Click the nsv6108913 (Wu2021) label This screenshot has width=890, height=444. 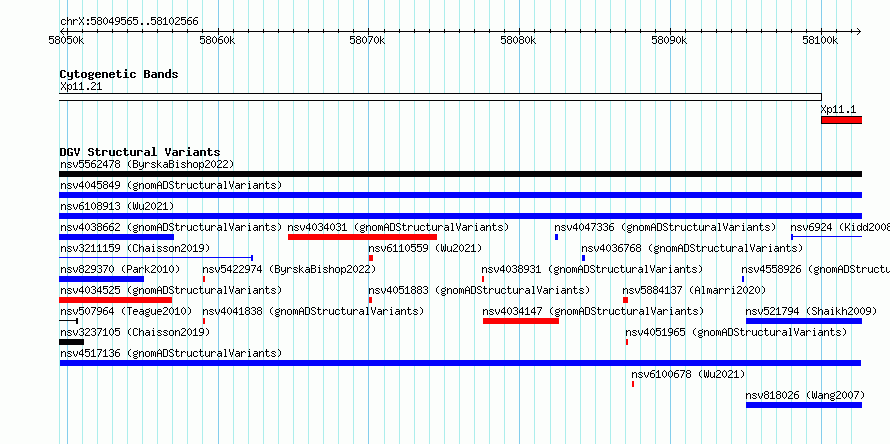click(117, 207)
